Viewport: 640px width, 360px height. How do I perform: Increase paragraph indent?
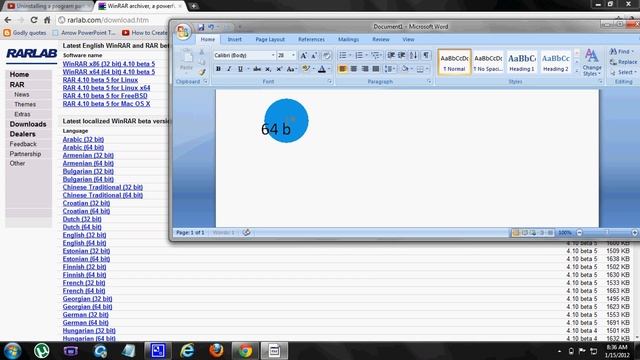(x=402, y=56)
